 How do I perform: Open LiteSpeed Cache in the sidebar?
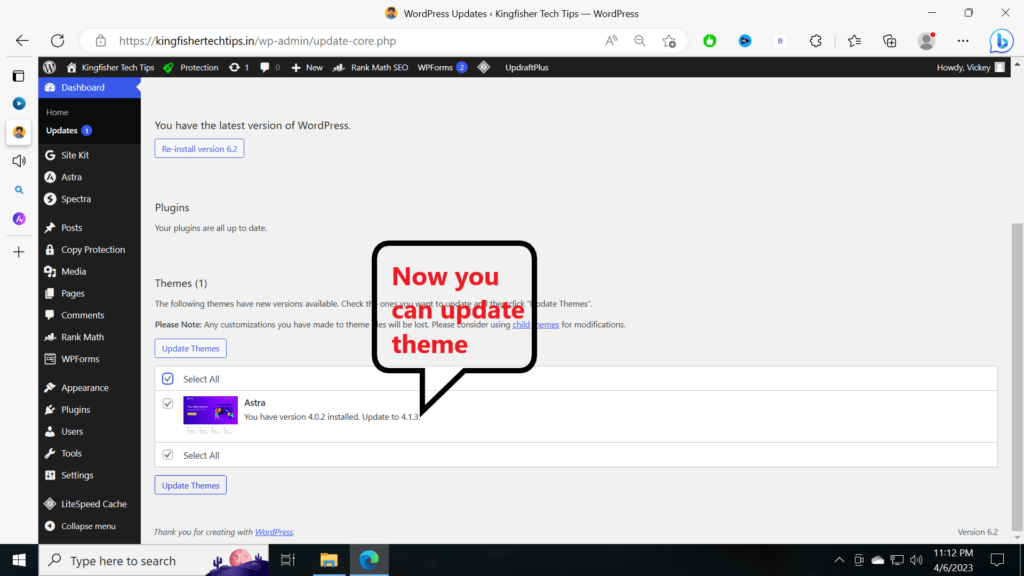click(x=89, y=504)
